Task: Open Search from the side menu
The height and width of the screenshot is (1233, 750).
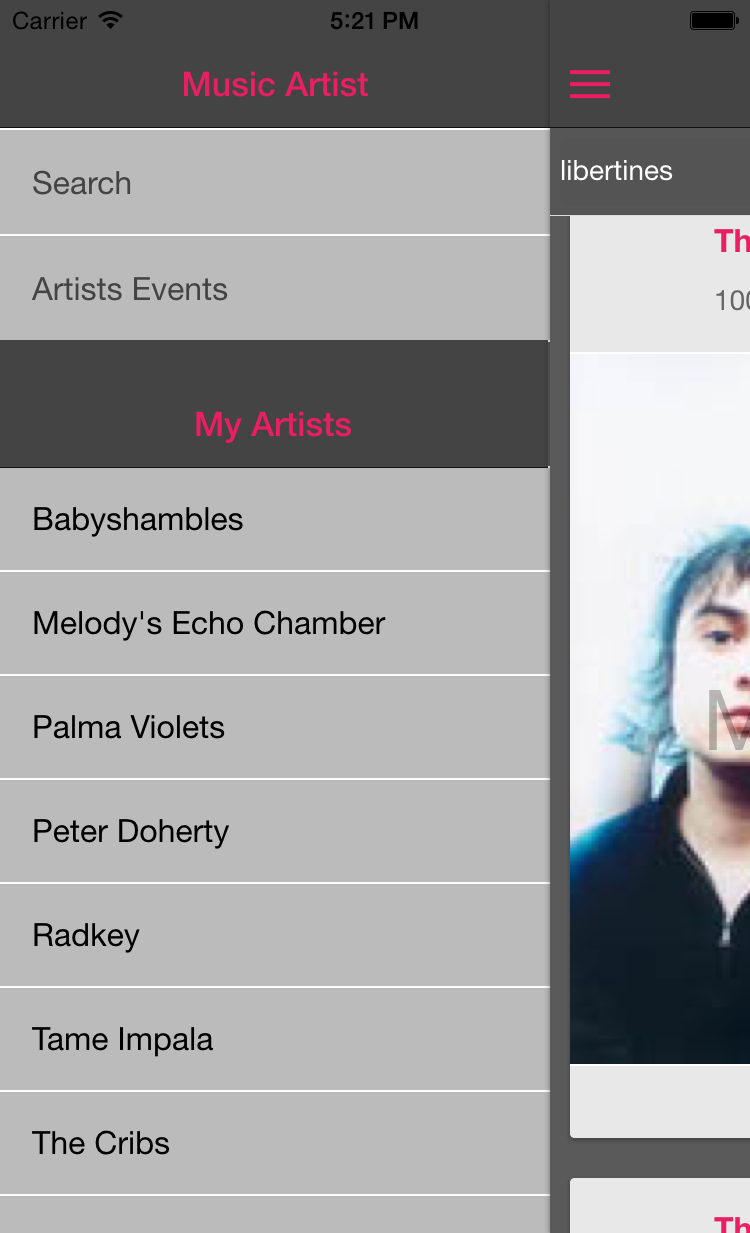Action: click(x=274, y=183)
